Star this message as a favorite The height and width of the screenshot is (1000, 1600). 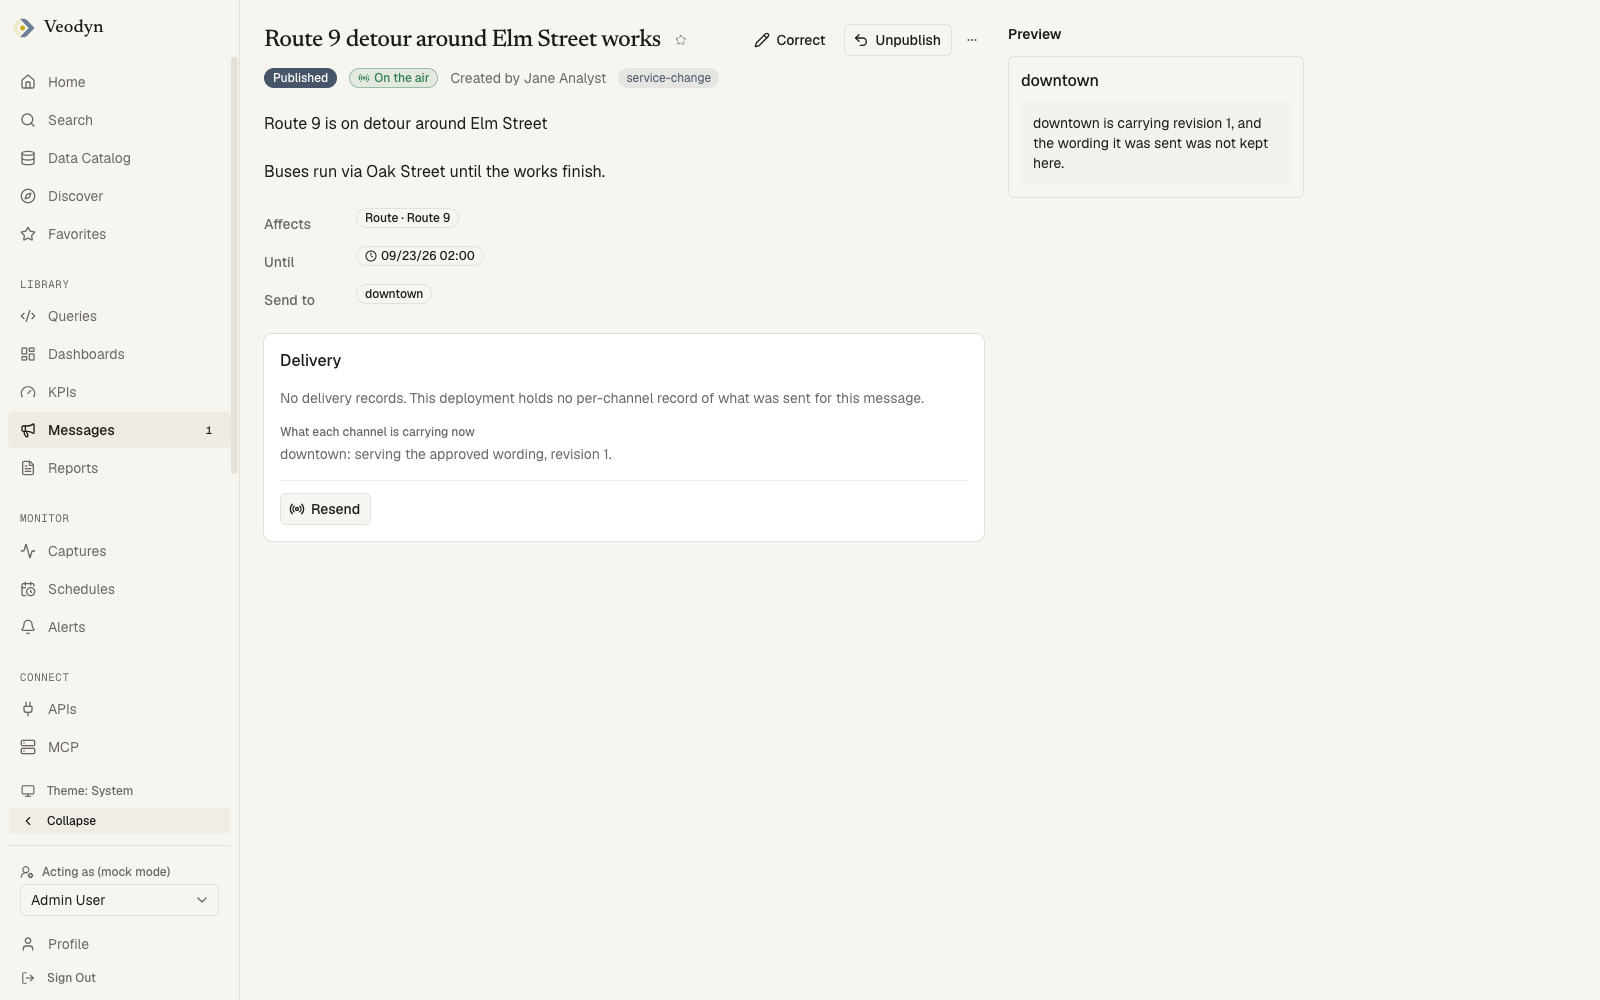(x=681, y=40)
